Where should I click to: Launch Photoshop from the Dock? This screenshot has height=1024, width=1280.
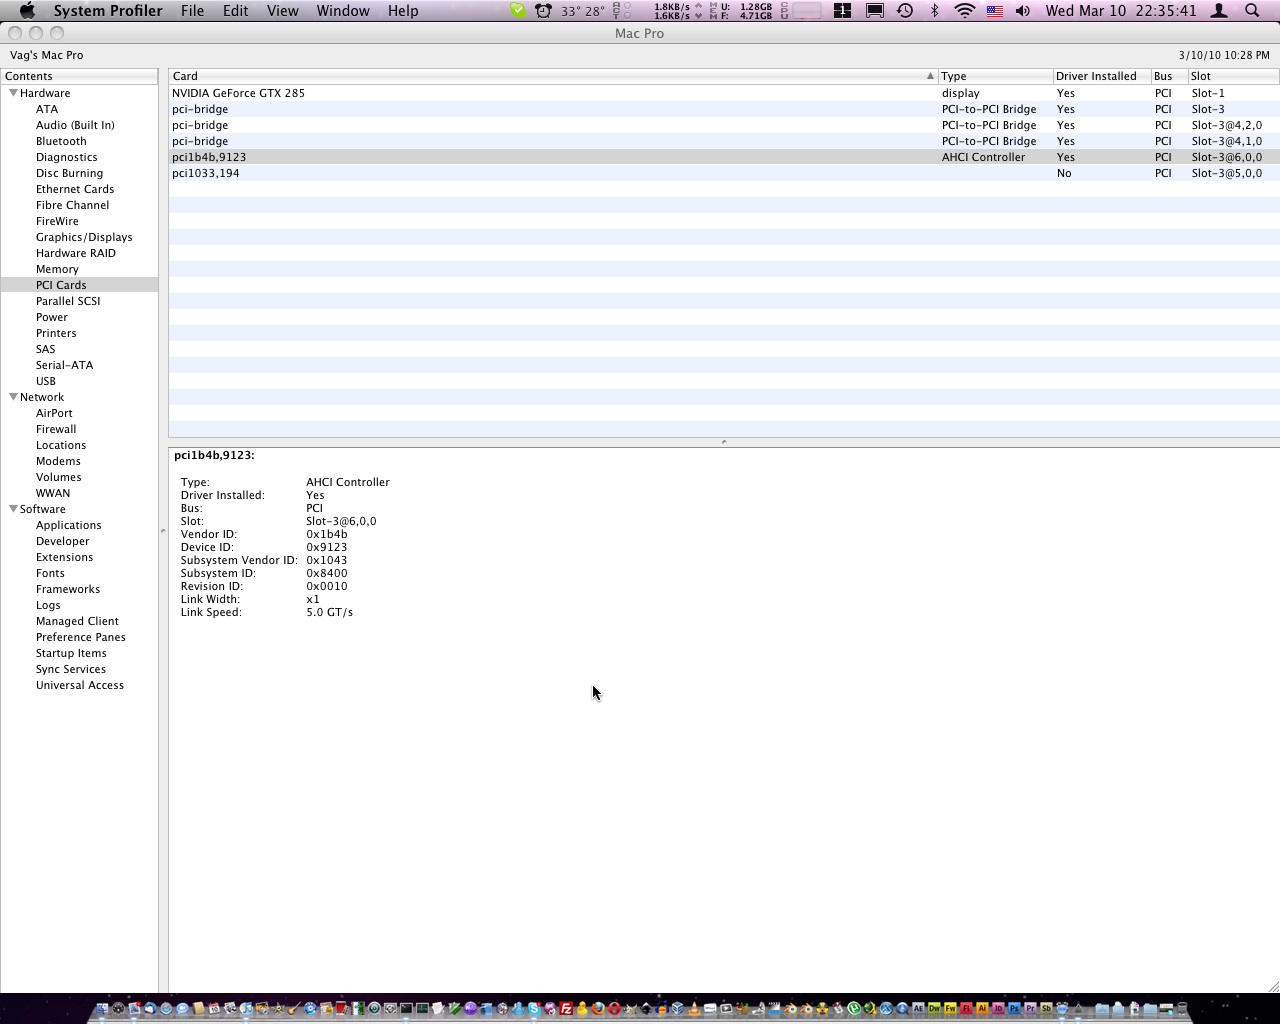[x=1014, y=1009]
